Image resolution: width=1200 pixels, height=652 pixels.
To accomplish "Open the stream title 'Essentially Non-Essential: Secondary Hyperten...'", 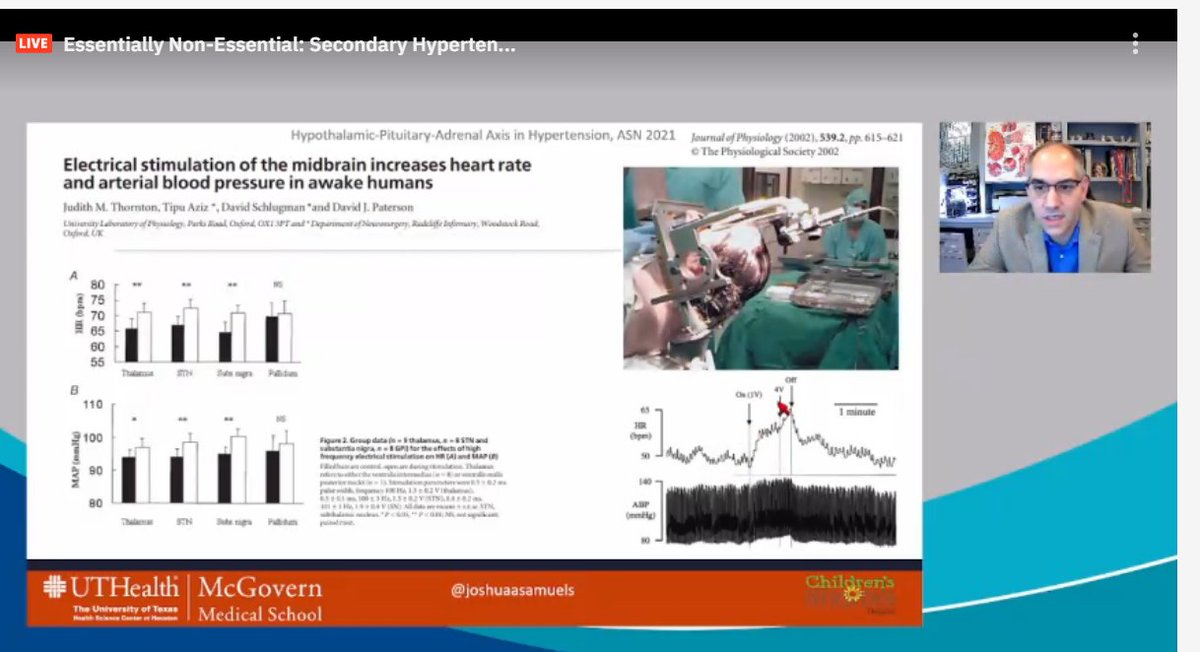I will (290, 45).
